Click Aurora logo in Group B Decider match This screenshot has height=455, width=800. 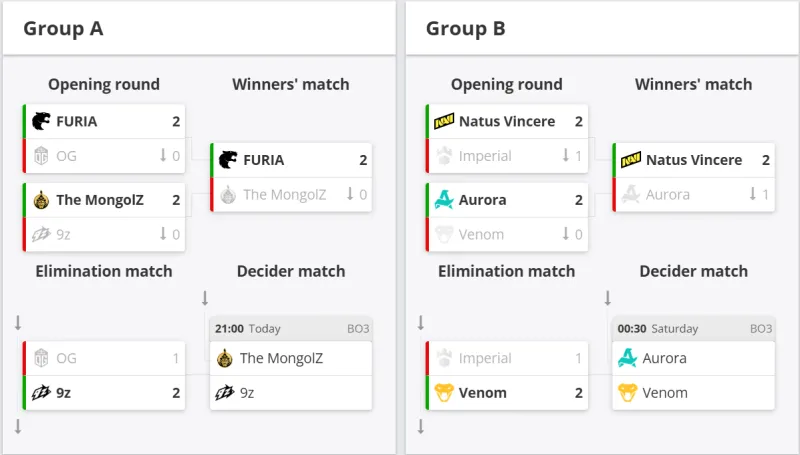pos(628,358)
